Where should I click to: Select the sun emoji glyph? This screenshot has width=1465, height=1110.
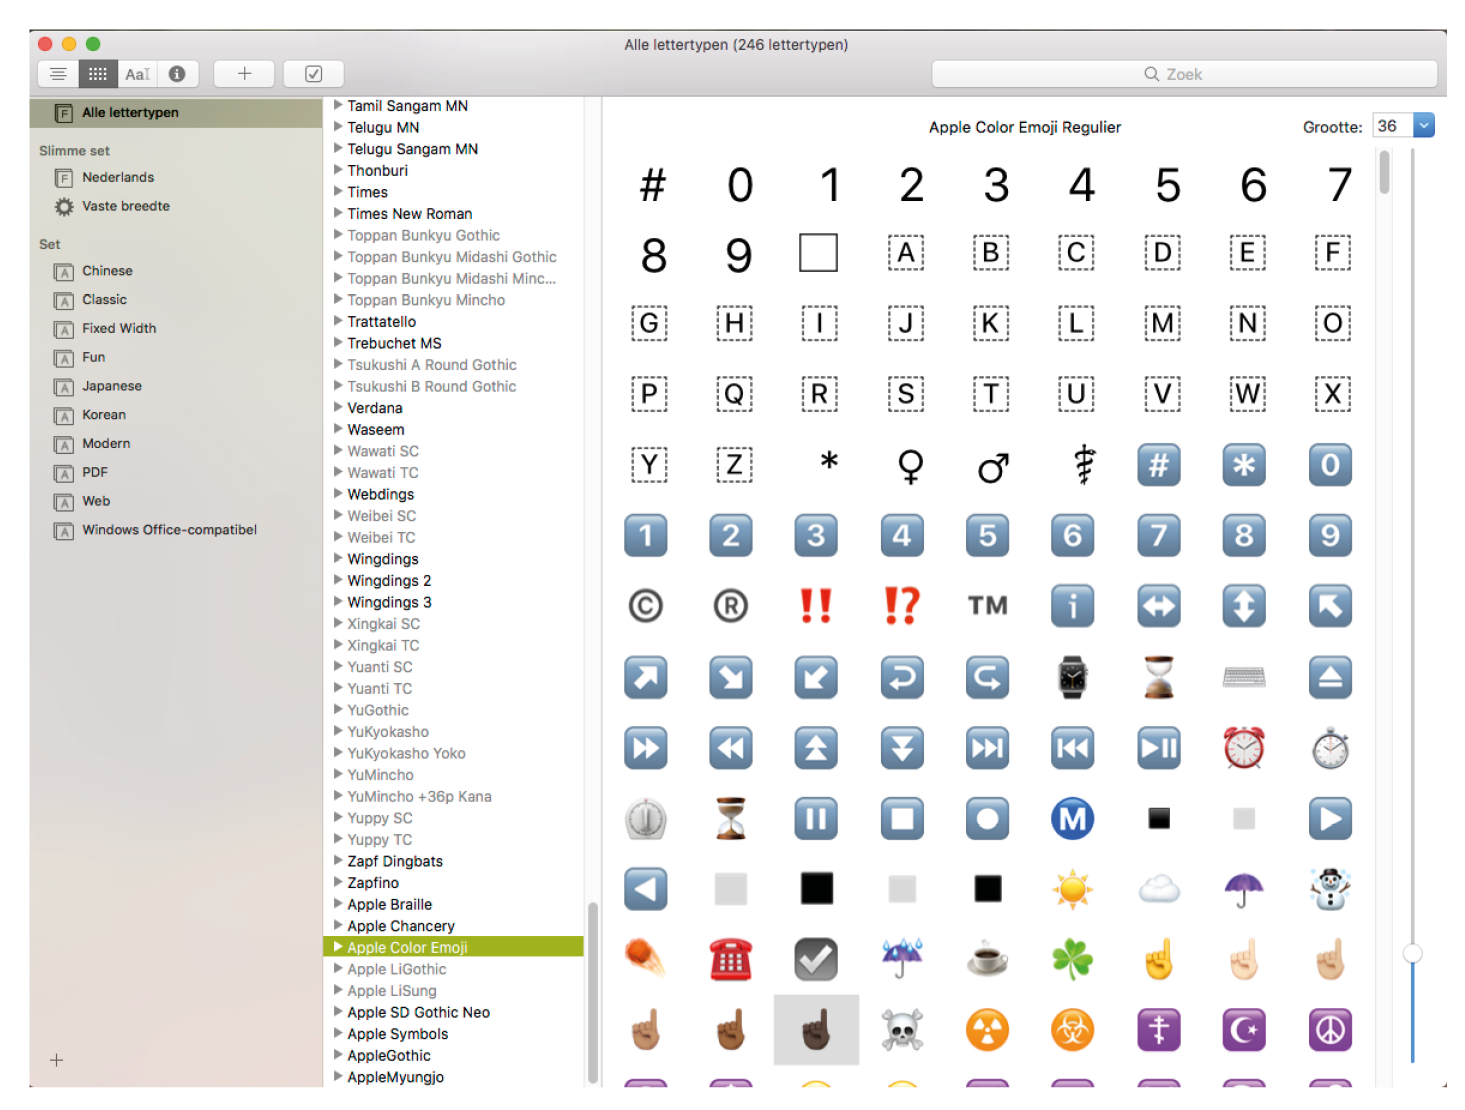[1073, 888]
